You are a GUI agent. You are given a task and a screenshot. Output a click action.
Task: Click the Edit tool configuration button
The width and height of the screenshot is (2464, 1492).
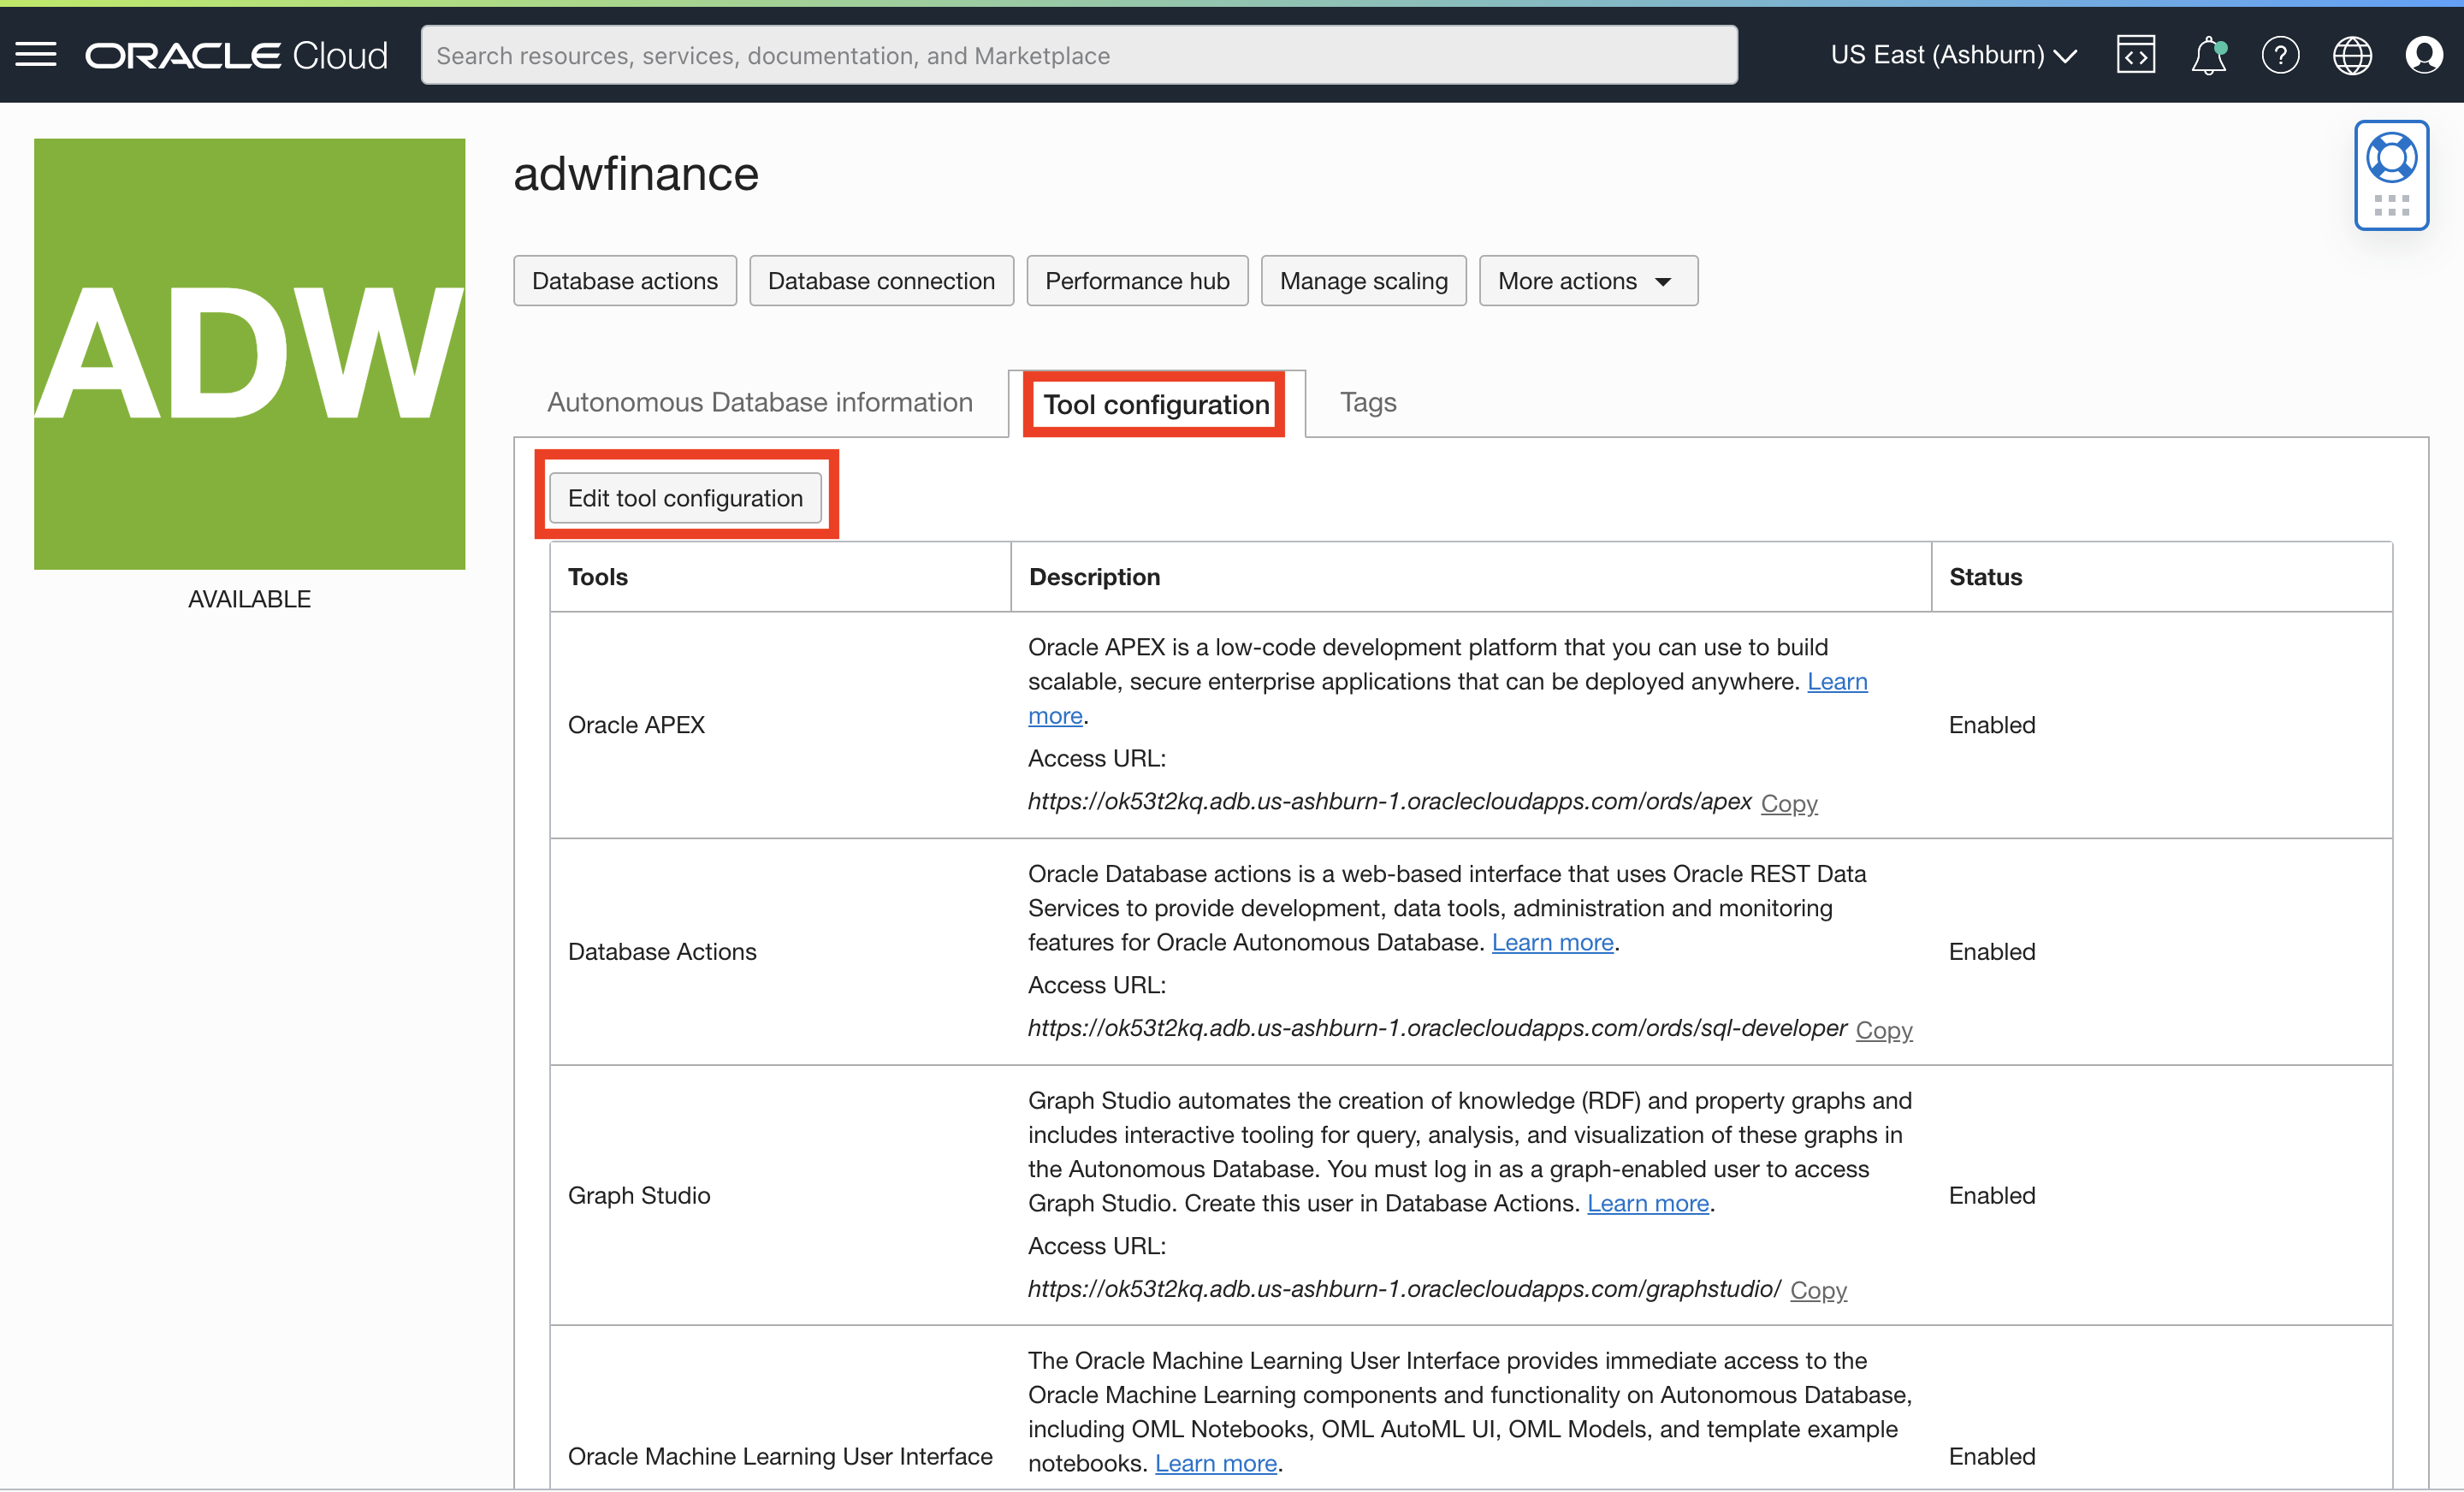point(686,497)
